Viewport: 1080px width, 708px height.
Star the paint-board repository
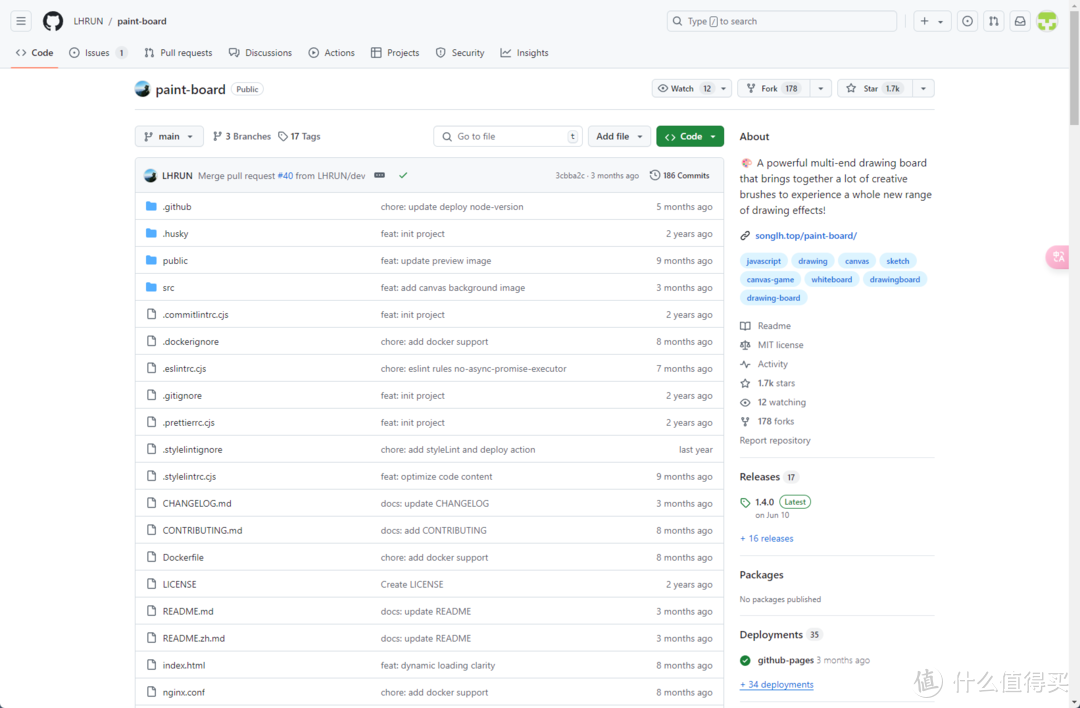[x=874, y=88]
